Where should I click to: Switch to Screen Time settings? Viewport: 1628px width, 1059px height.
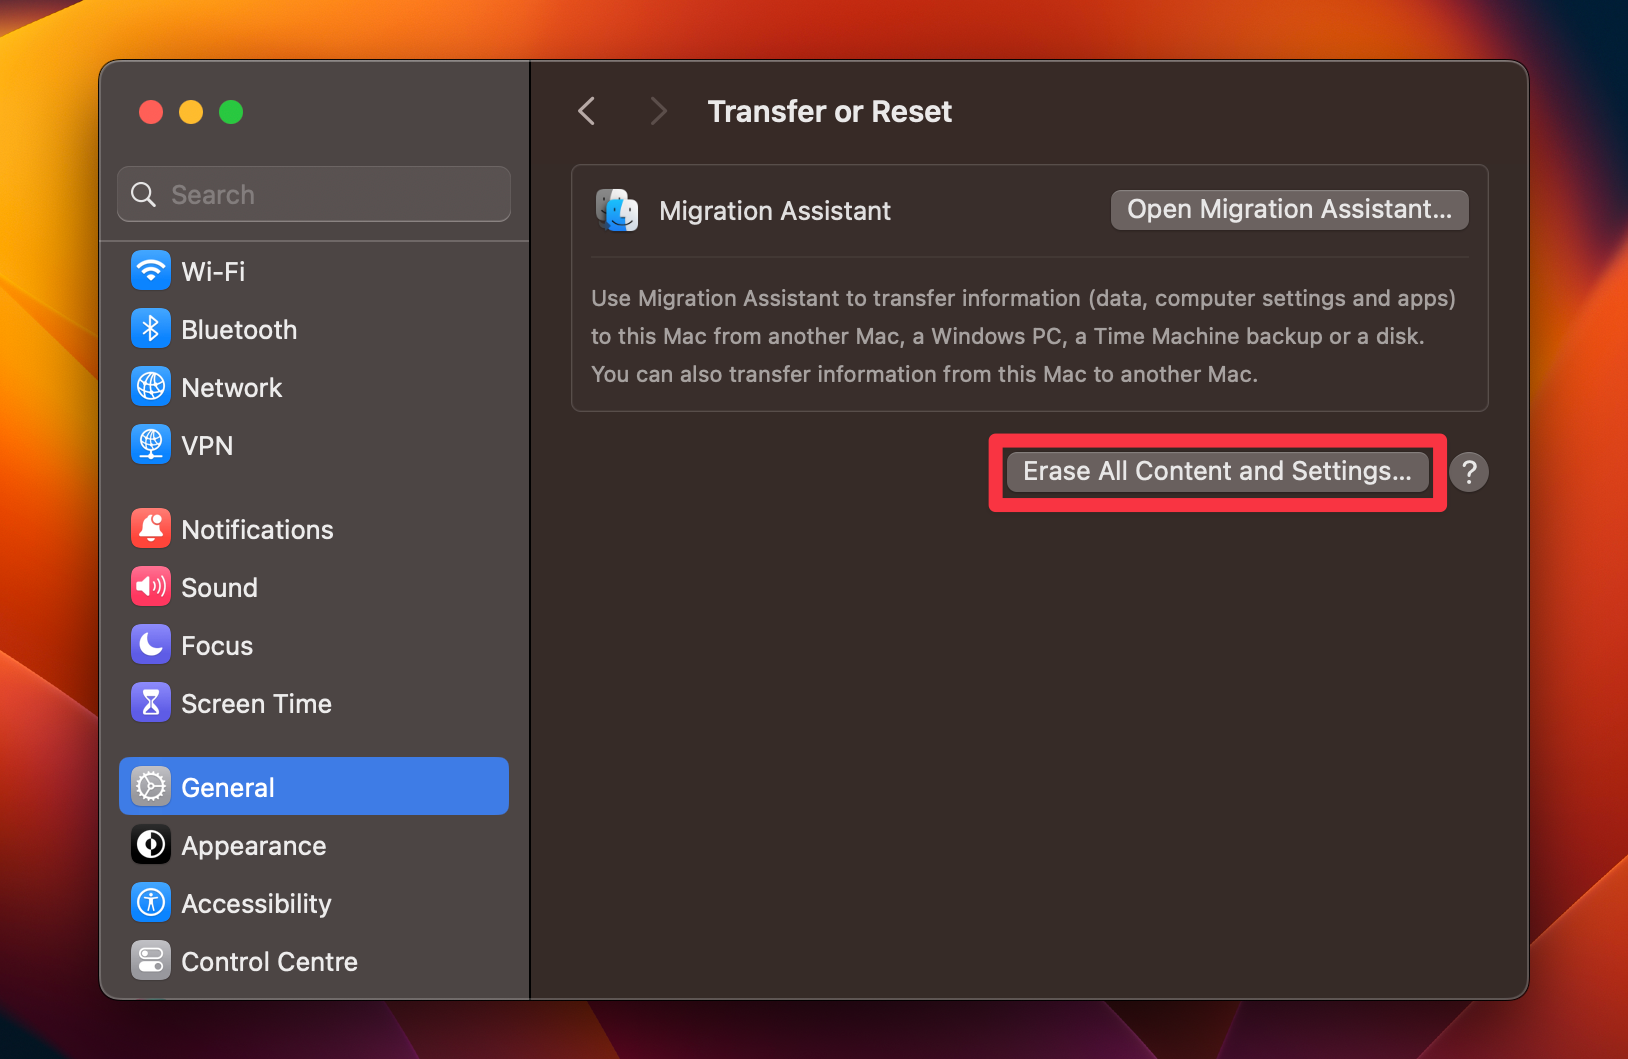pyautogui.click(x=256, y=702)
